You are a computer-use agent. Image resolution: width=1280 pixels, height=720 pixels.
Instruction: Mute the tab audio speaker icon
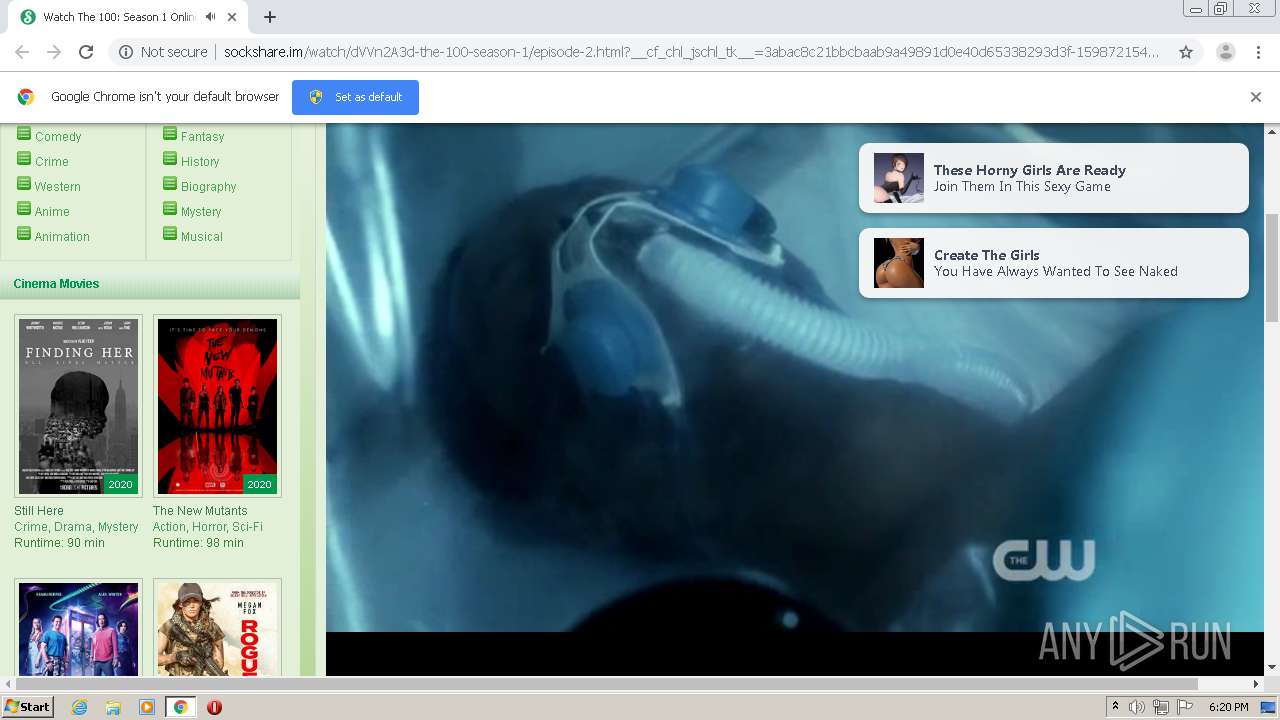tap(211, 17)
